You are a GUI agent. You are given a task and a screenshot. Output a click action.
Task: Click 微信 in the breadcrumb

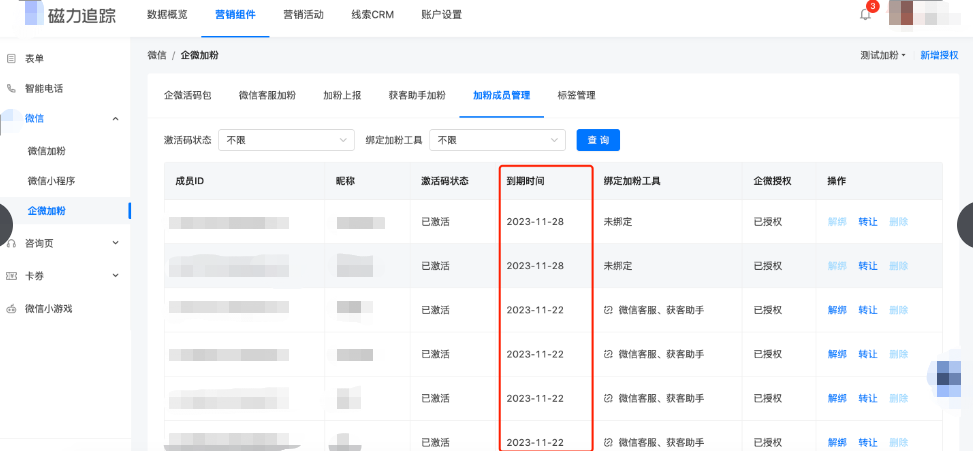click(157, 55)
